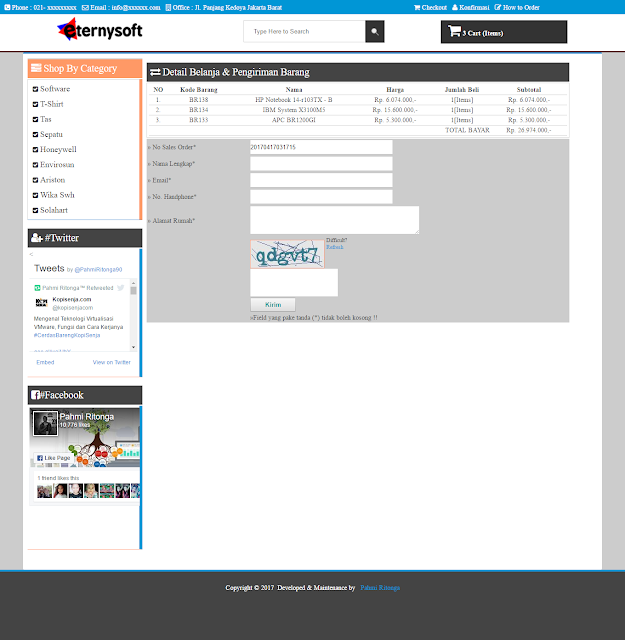The image size is (625, 640).
Task: Focus the Type Here to Search field
Action: tap(304, 31)
